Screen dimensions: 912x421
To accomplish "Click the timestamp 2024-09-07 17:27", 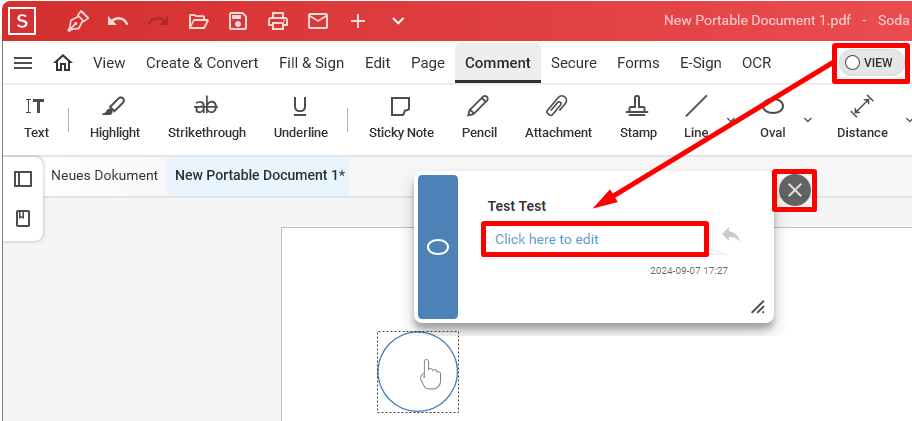I will click(689, 270).
